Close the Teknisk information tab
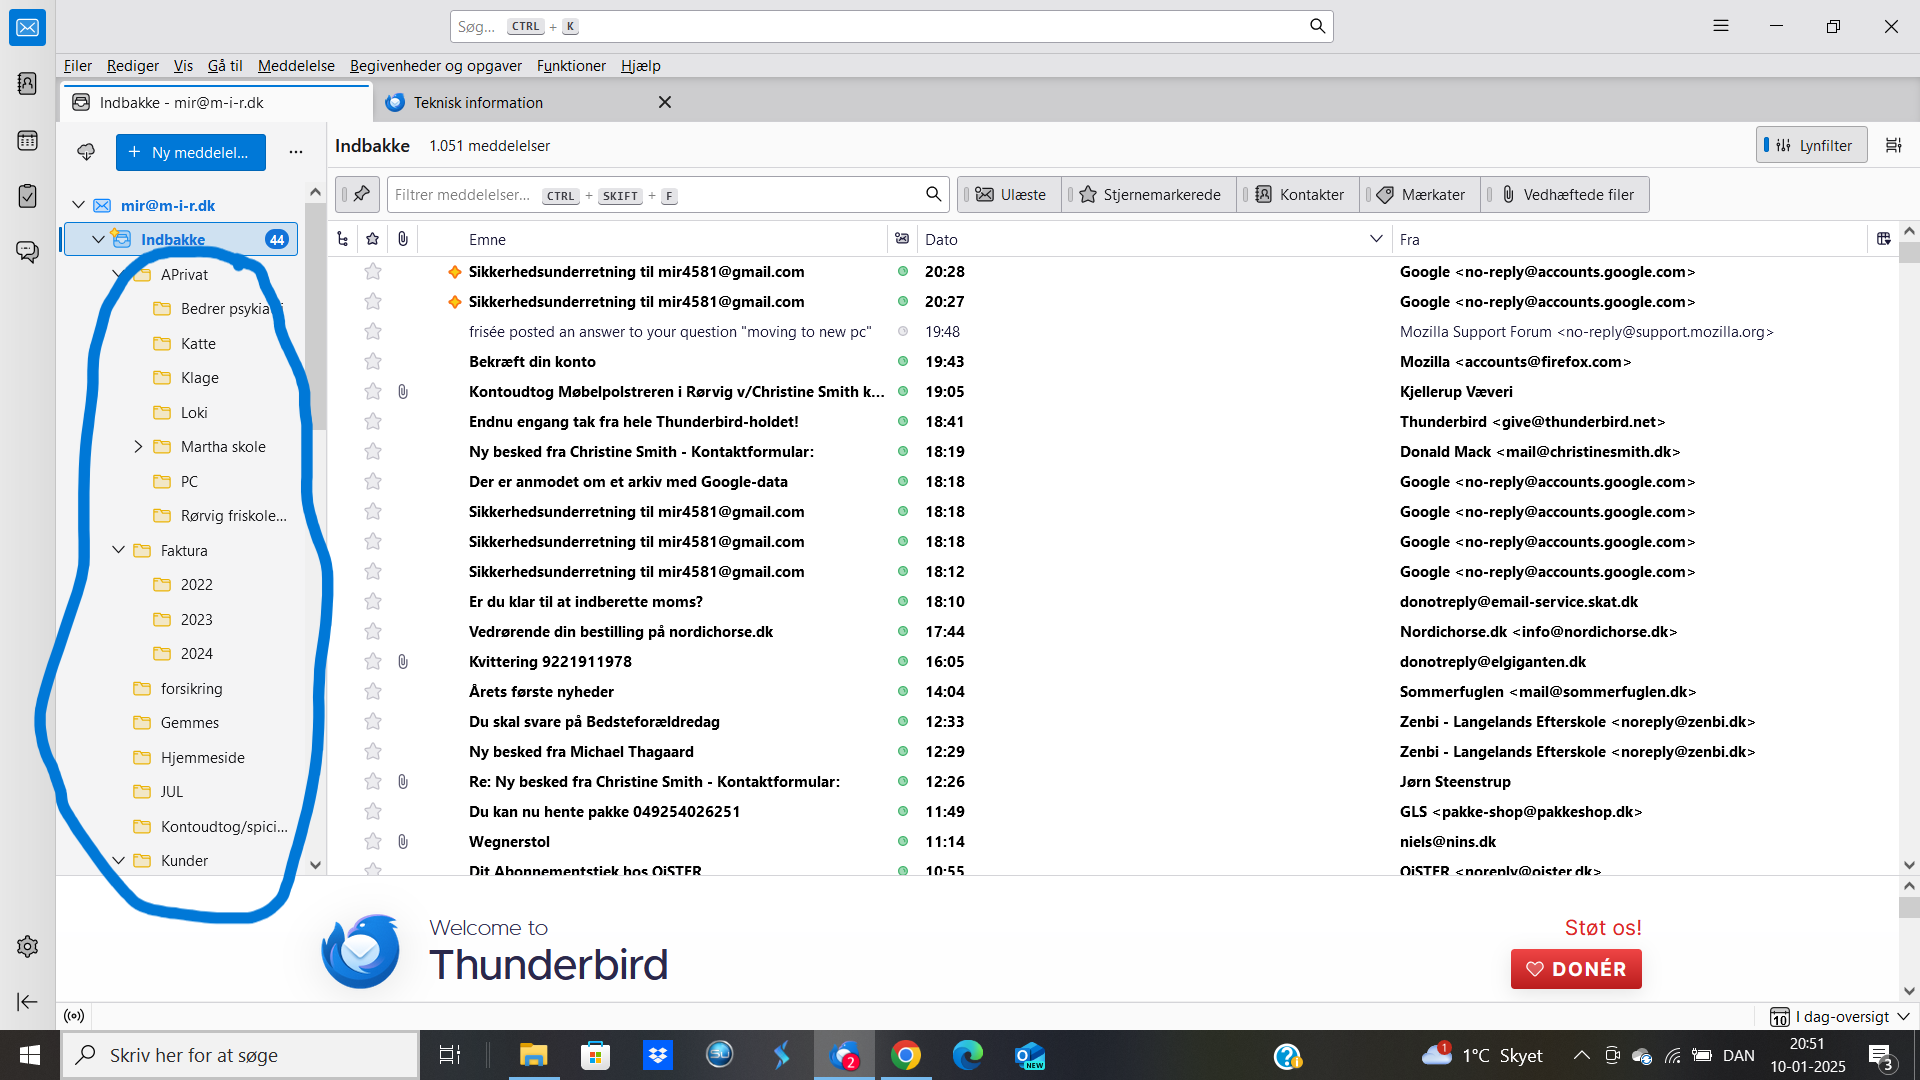The width and height of the screenshot is (1920, 1080). [x=664, y=102]
